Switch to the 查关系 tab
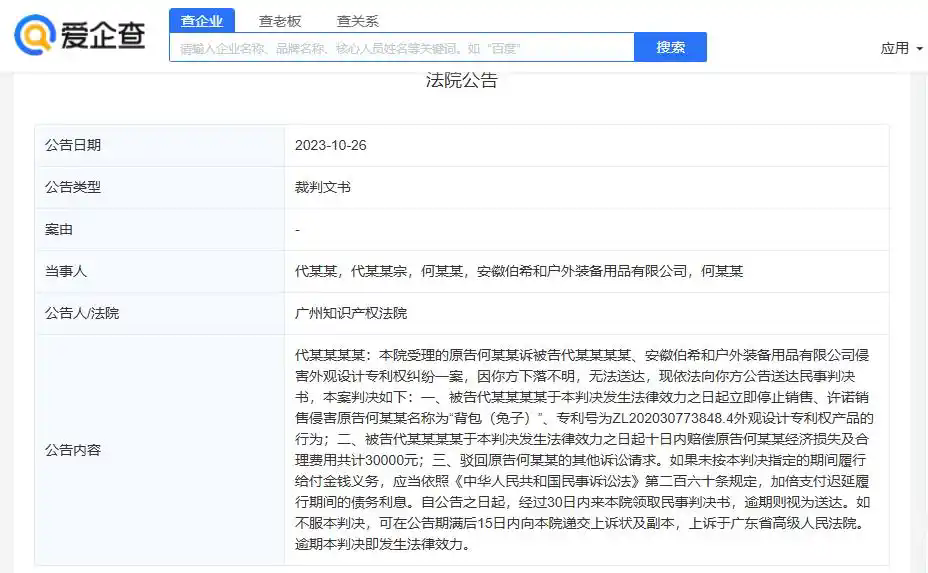 coord(357,21)
